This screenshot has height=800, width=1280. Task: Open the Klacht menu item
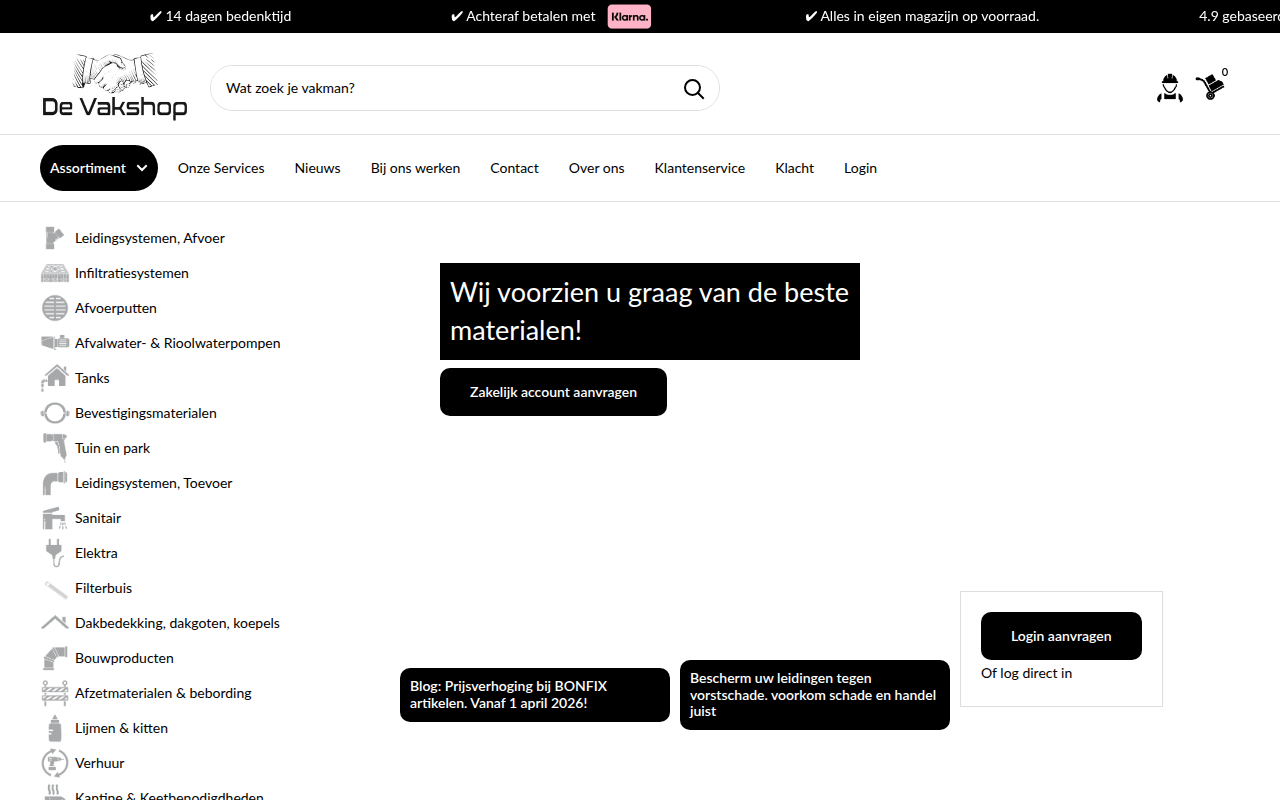pos(795,168)
